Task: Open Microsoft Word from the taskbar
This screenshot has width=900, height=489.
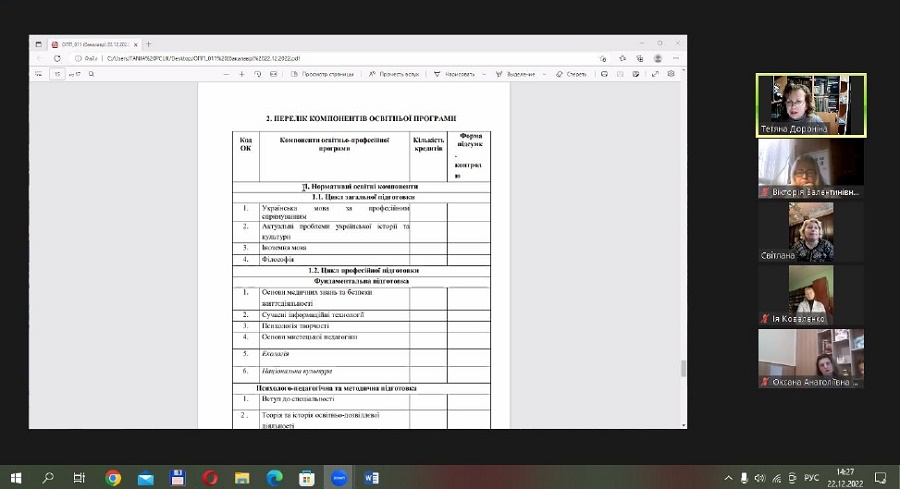Action: tap(372, 477)
